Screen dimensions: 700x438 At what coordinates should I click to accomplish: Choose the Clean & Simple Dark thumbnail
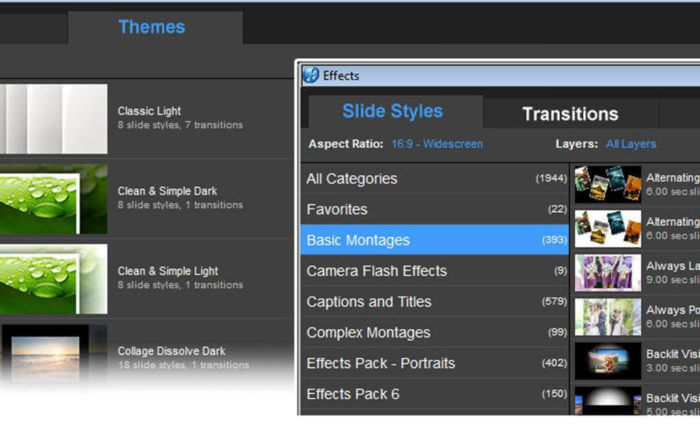coord(54,199)
